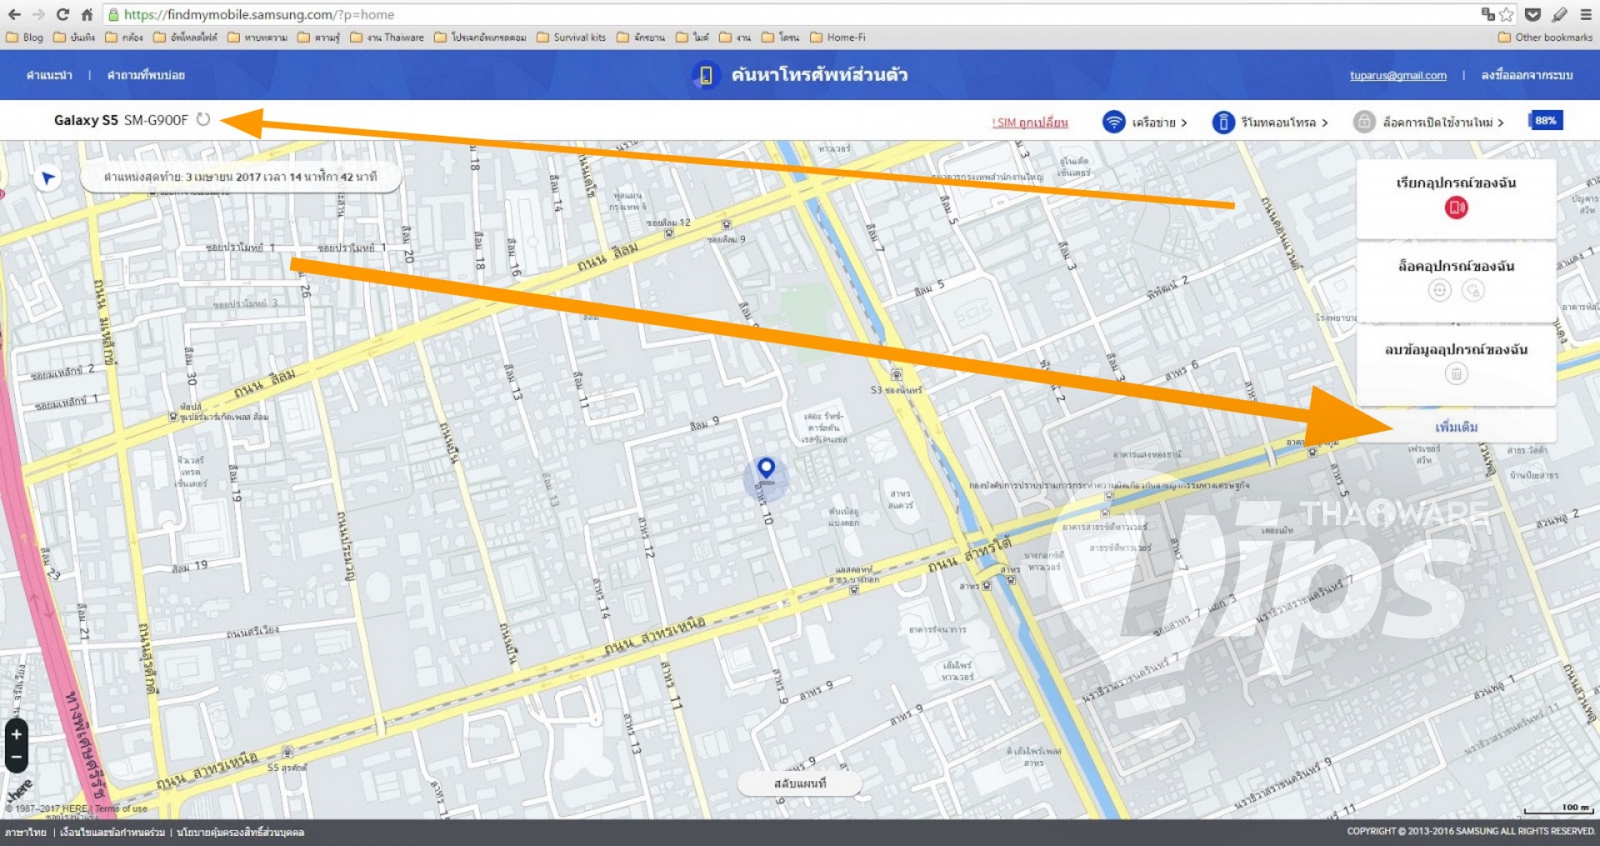Expand the เครือข่าย network menu
The width and height of the screenshot is (1600, 846).
[x=1160, y=122]
